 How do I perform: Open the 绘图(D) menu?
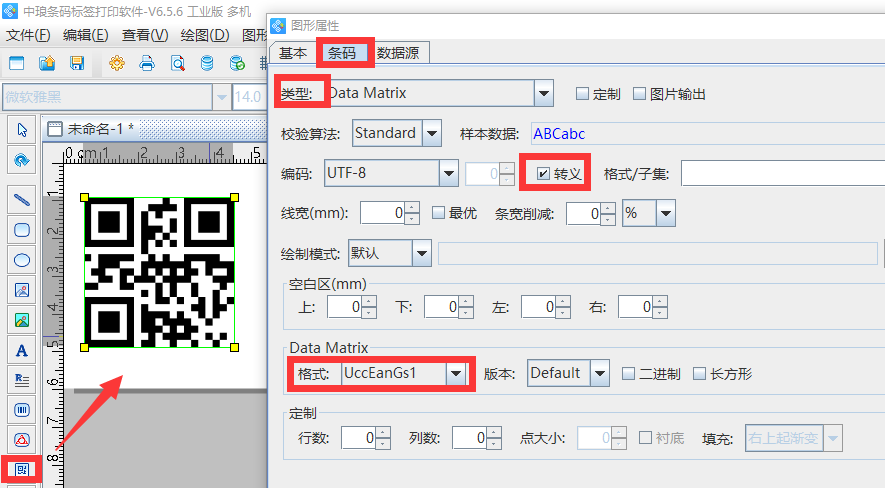point(205,35)
